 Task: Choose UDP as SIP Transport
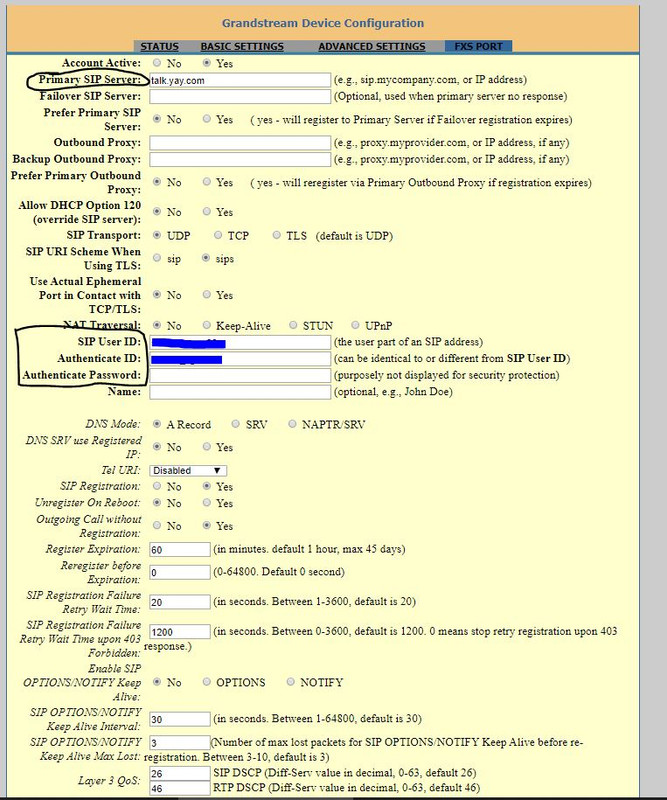pos(157,235)
